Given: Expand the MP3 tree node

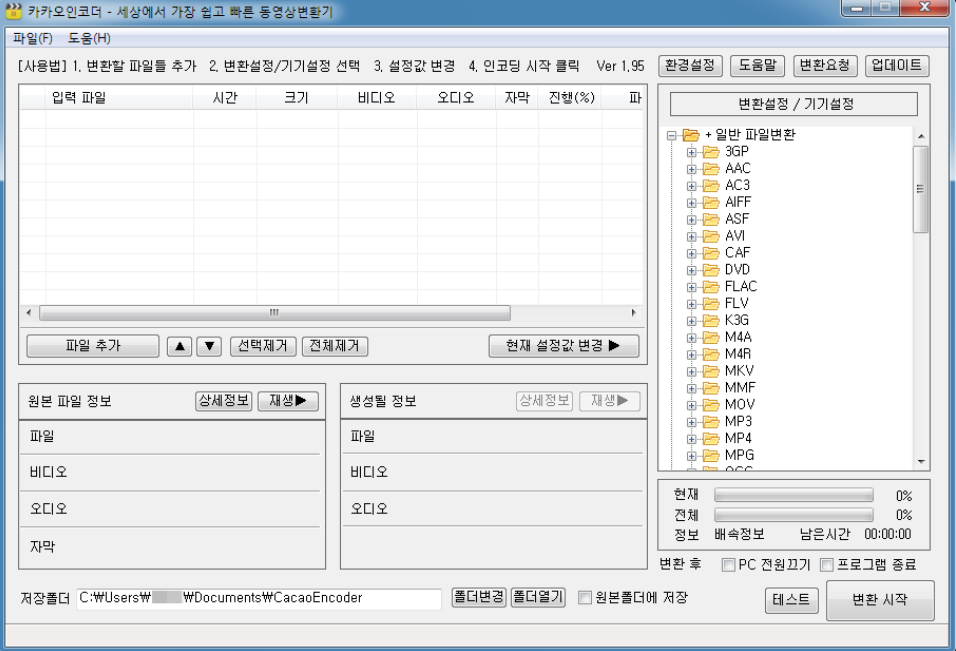Looking at the screenshot, I should (691, 422).
